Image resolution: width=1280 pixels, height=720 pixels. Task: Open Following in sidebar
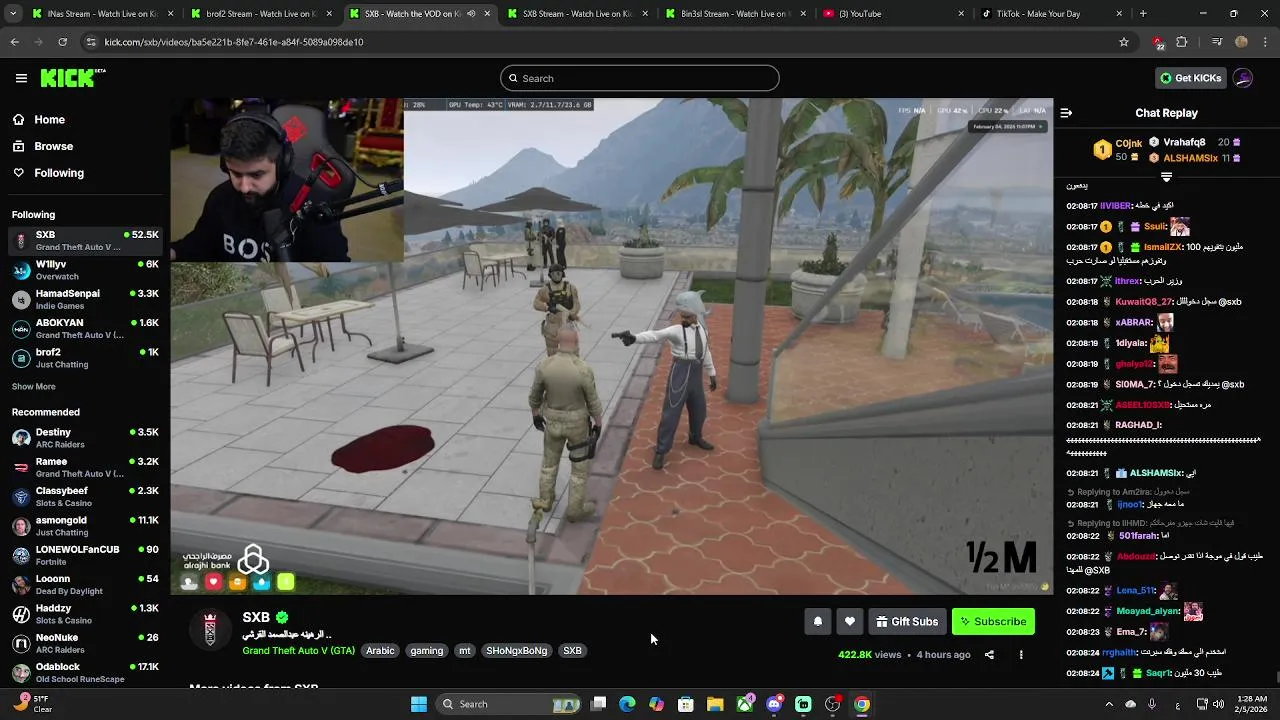59,173
